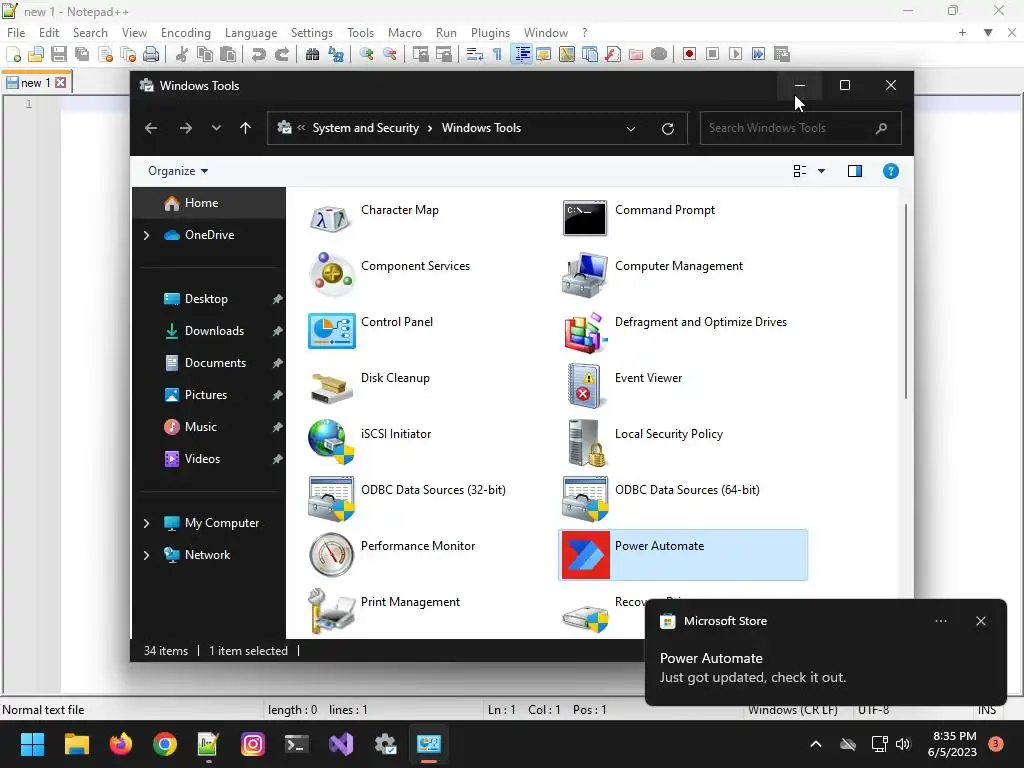Click the New file icon in Notepad++ toolbar
The height and width of the screenshot is (768, 1024).
click(14, 54)
